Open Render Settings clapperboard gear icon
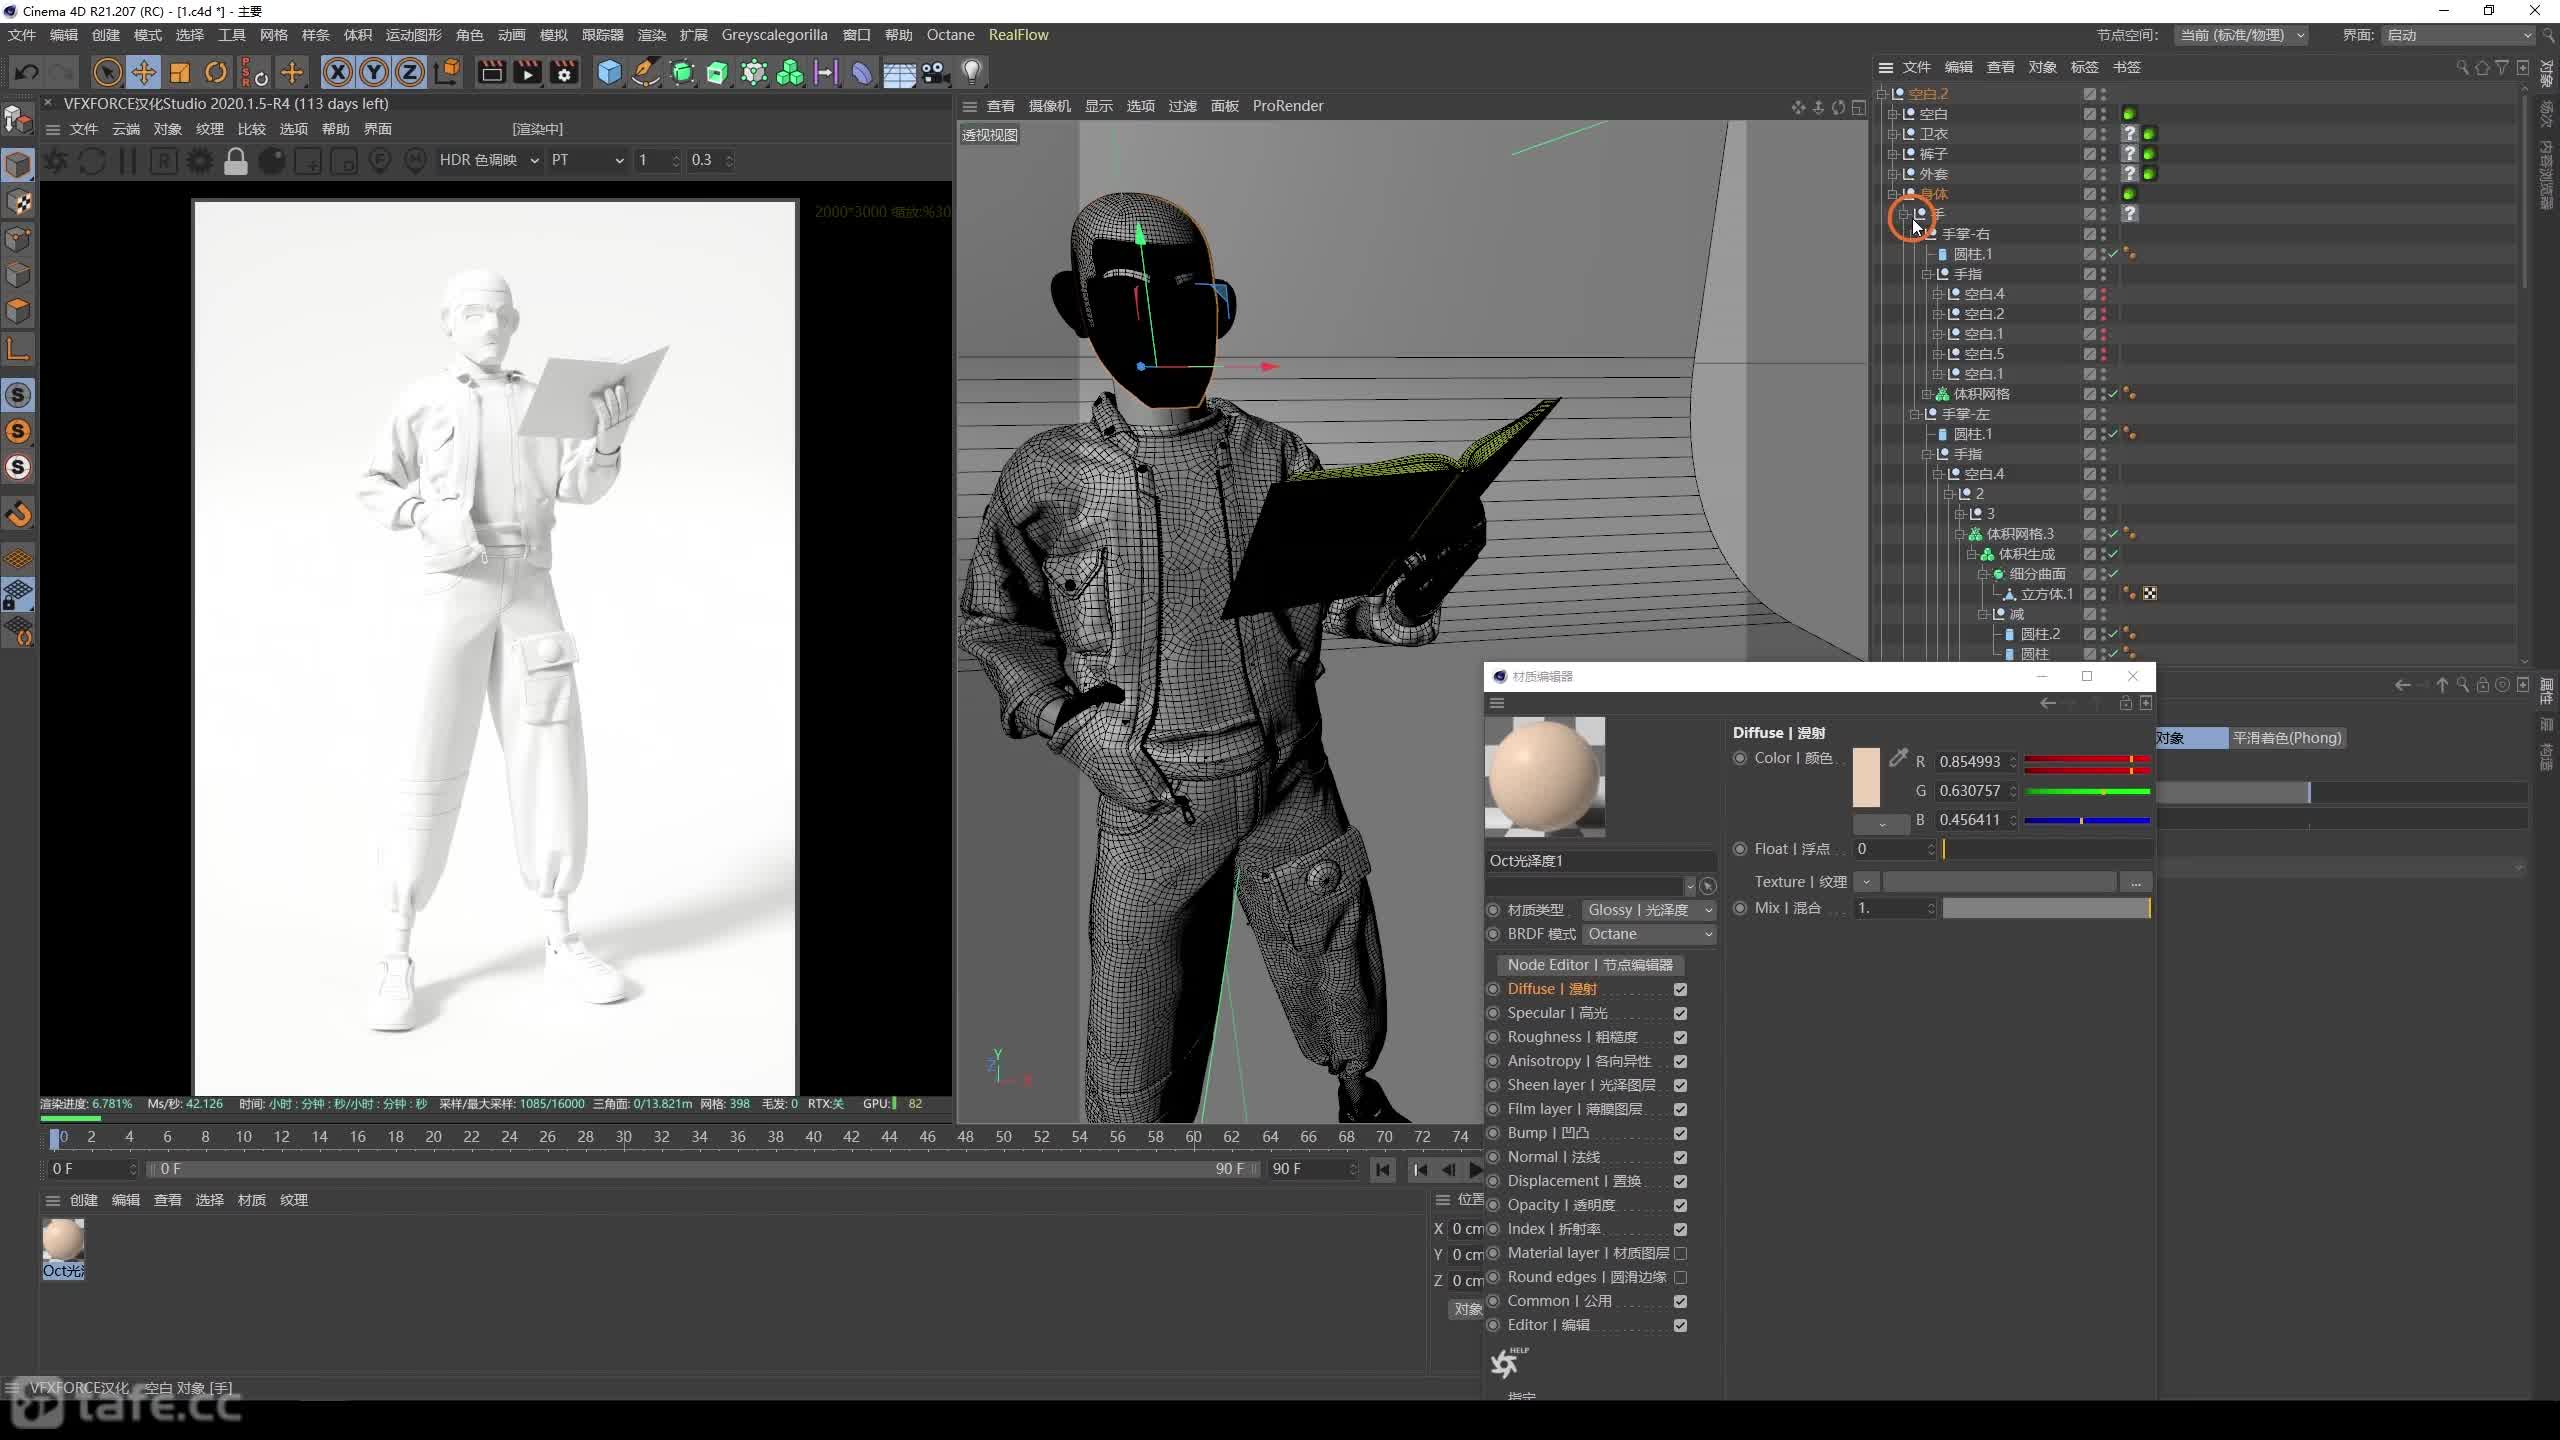Screen dimensions: 2560x1440 coord(564,72)
